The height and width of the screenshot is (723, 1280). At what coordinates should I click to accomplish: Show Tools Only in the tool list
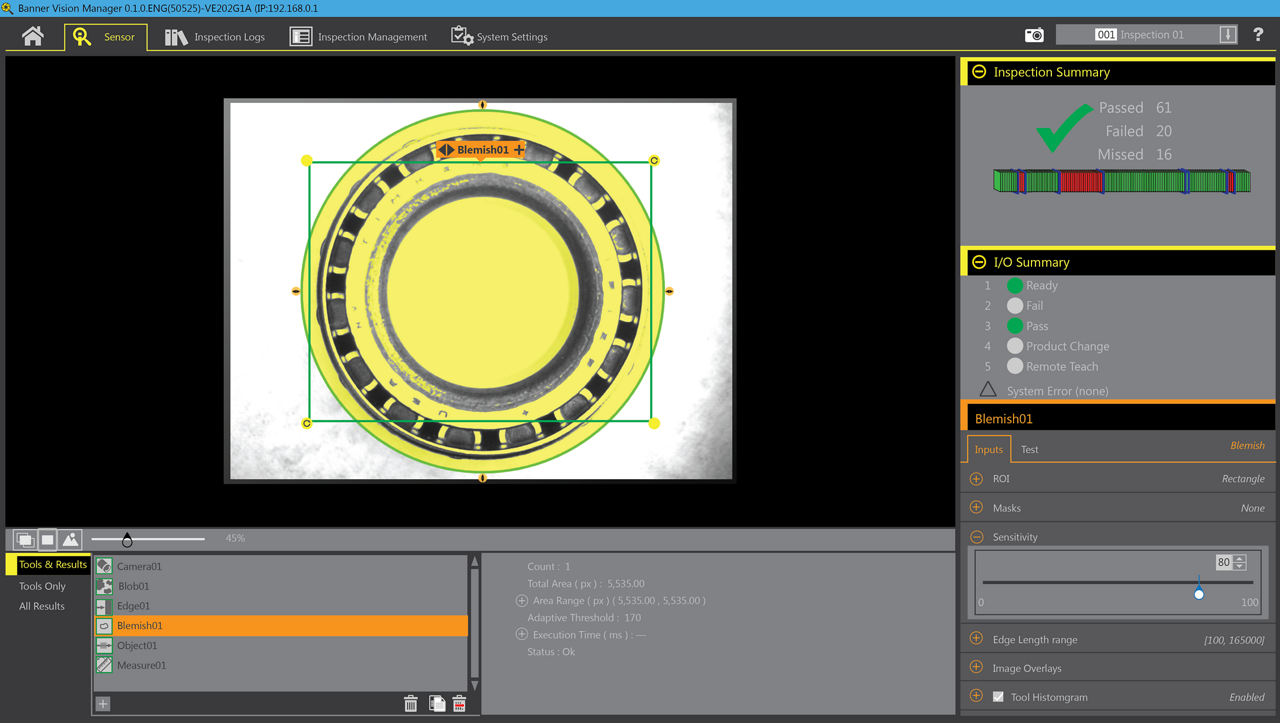point(44,585)
